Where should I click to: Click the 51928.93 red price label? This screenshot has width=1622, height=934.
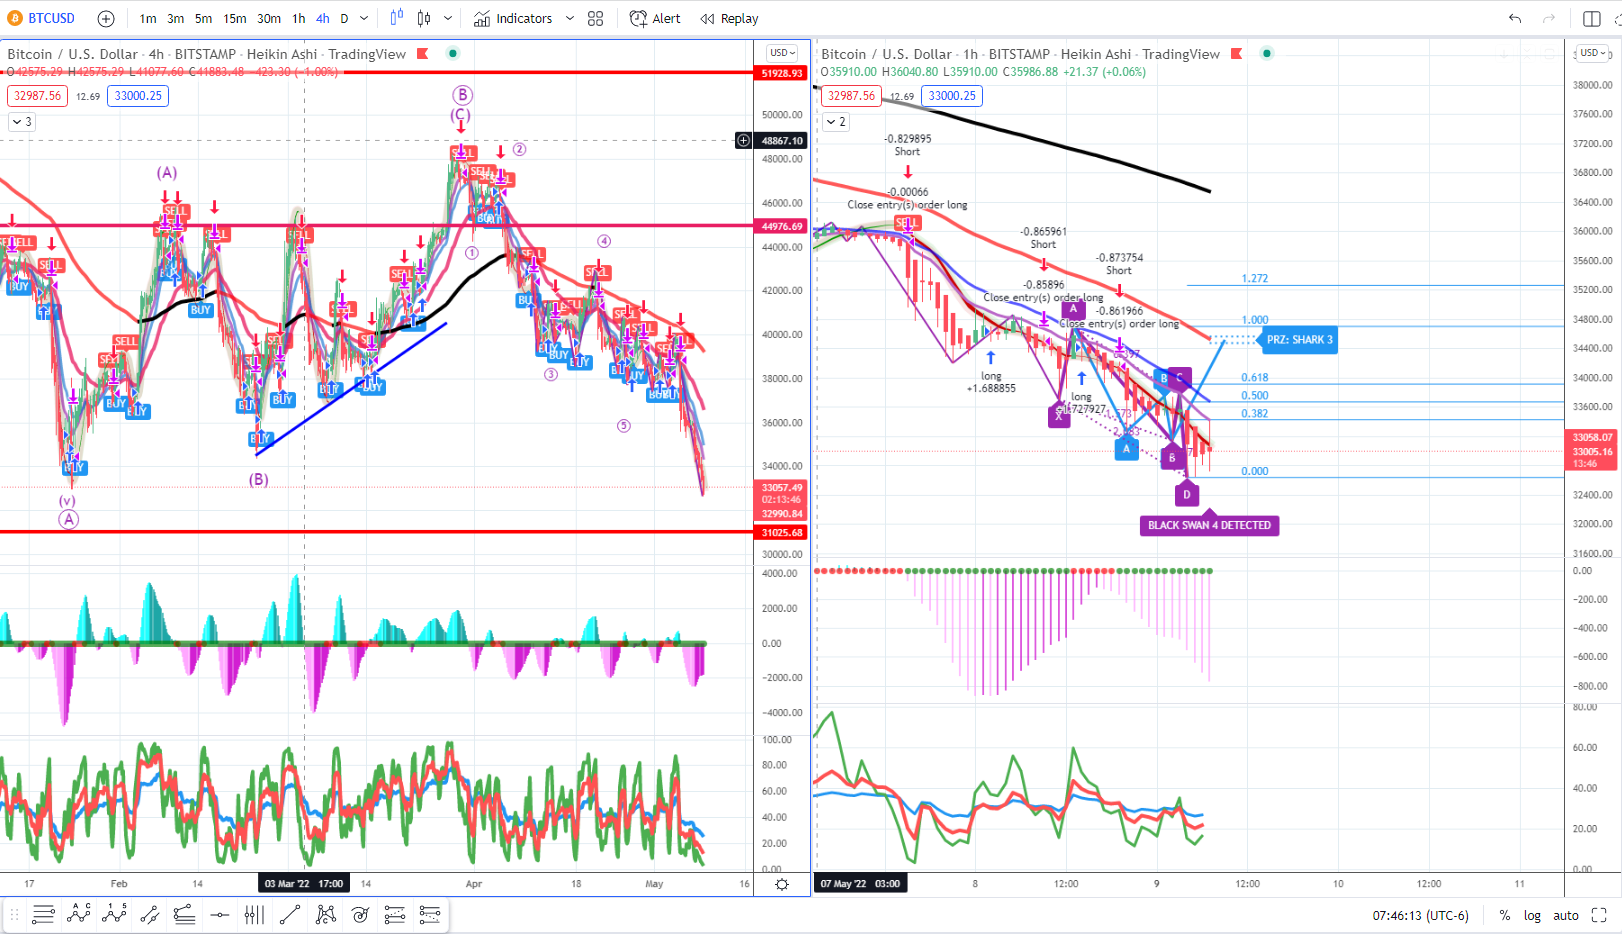point(781,73)
